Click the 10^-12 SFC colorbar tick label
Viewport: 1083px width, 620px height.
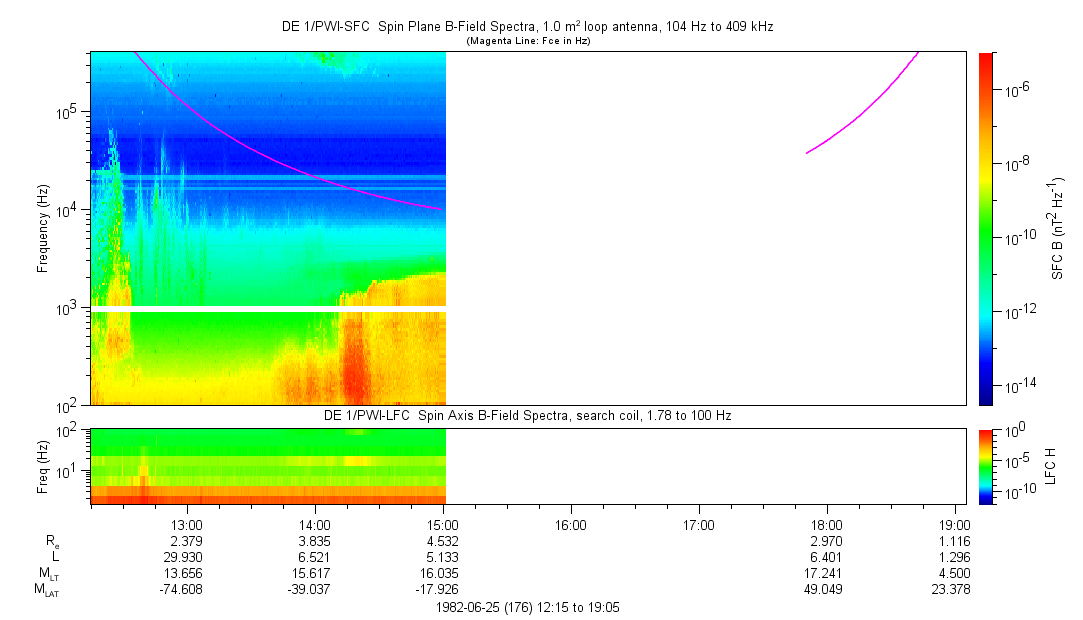point(1020,311)
